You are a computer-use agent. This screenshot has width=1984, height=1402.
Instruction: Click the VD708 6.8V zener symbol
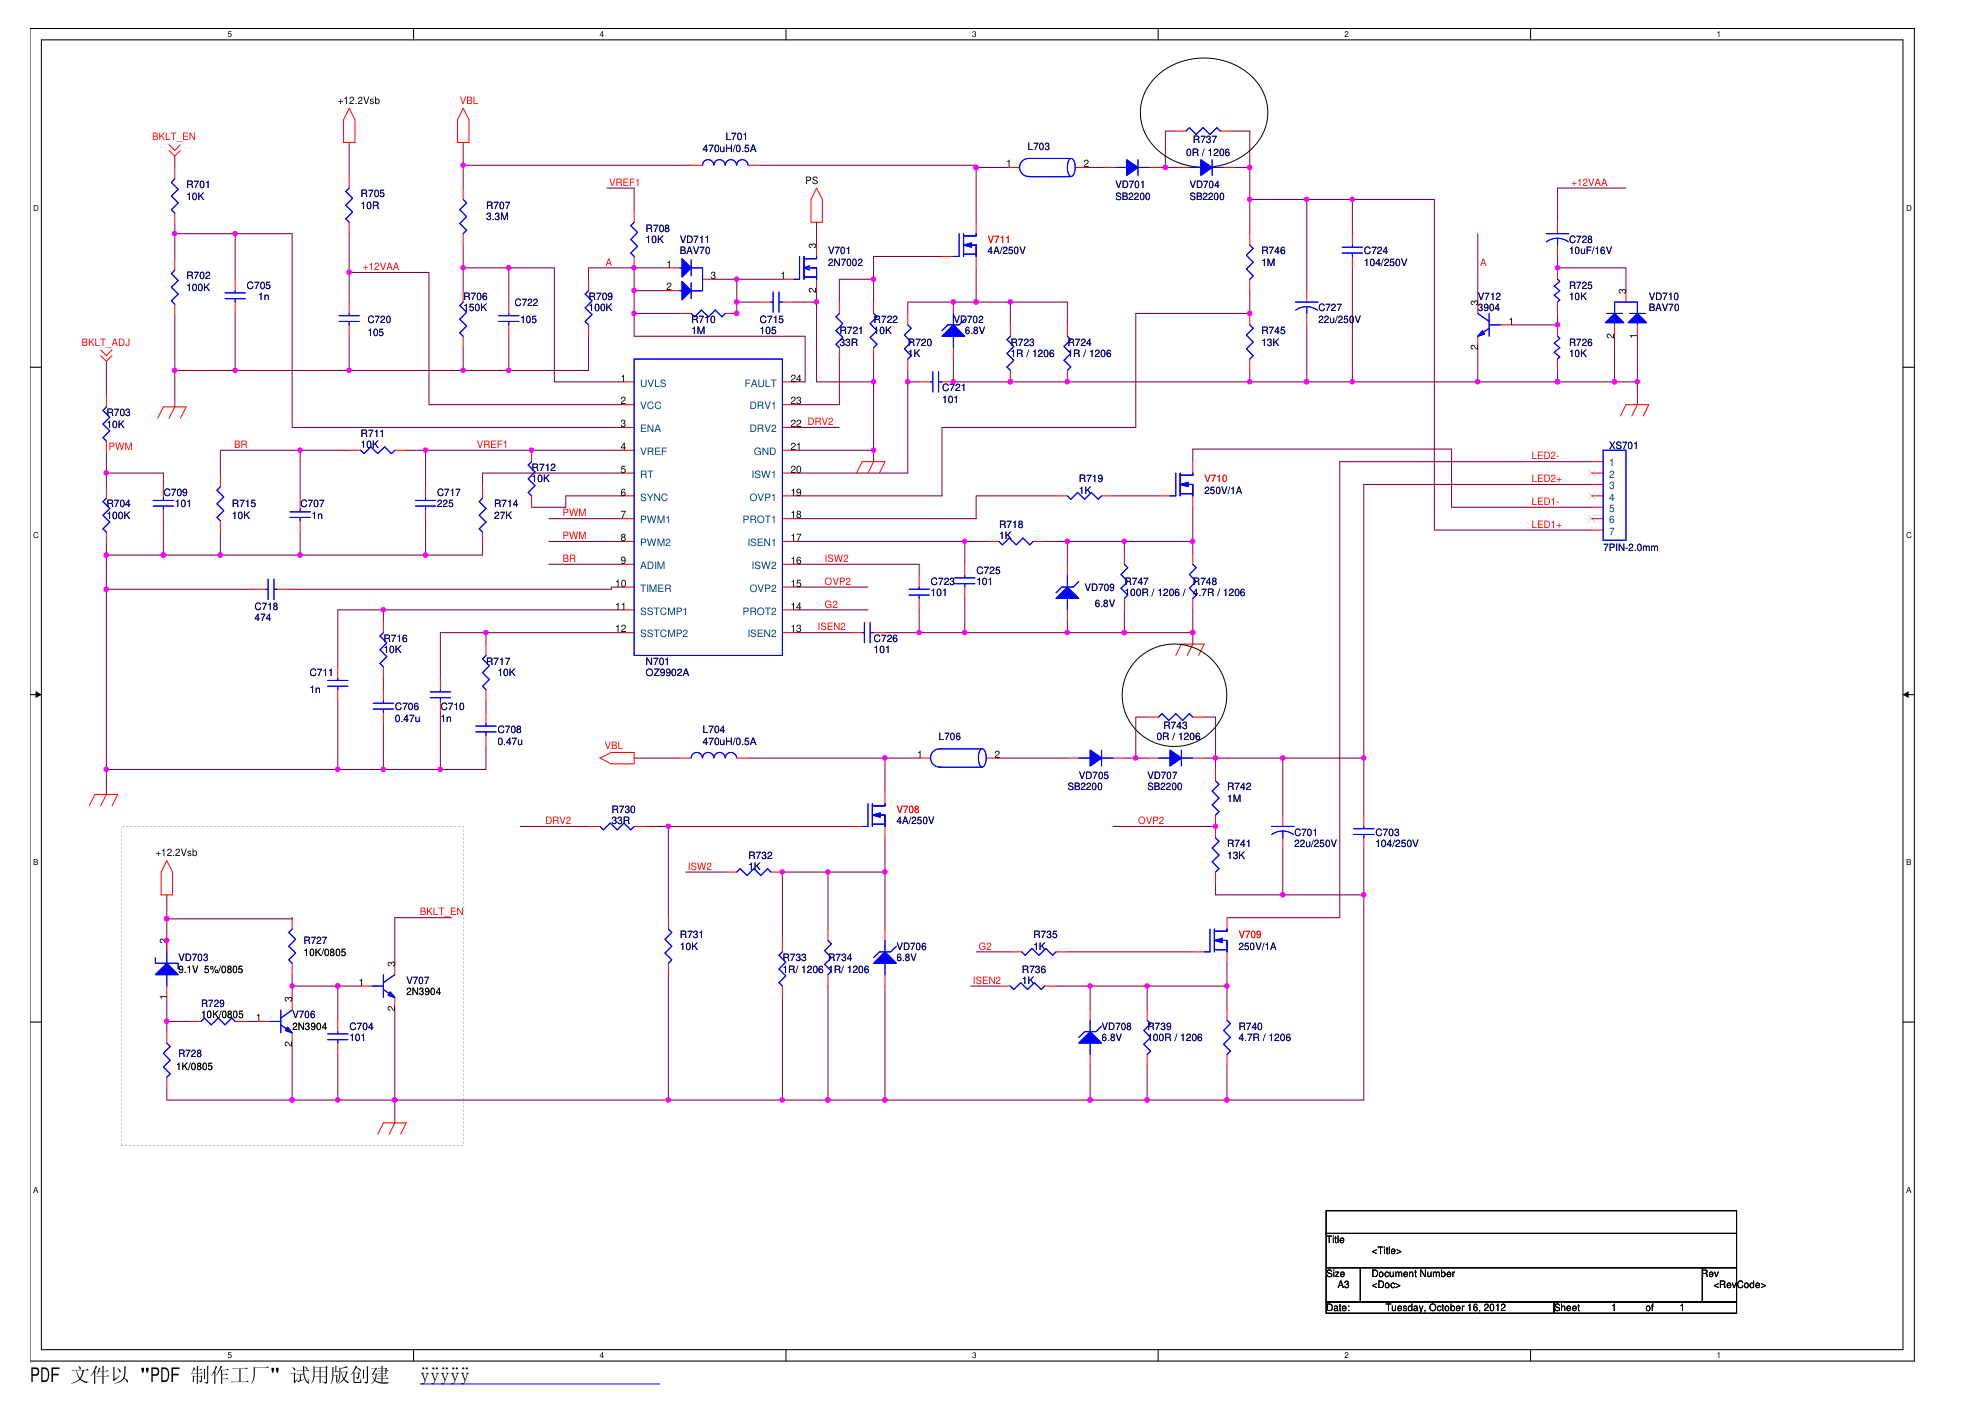tap(1090, 1036)
